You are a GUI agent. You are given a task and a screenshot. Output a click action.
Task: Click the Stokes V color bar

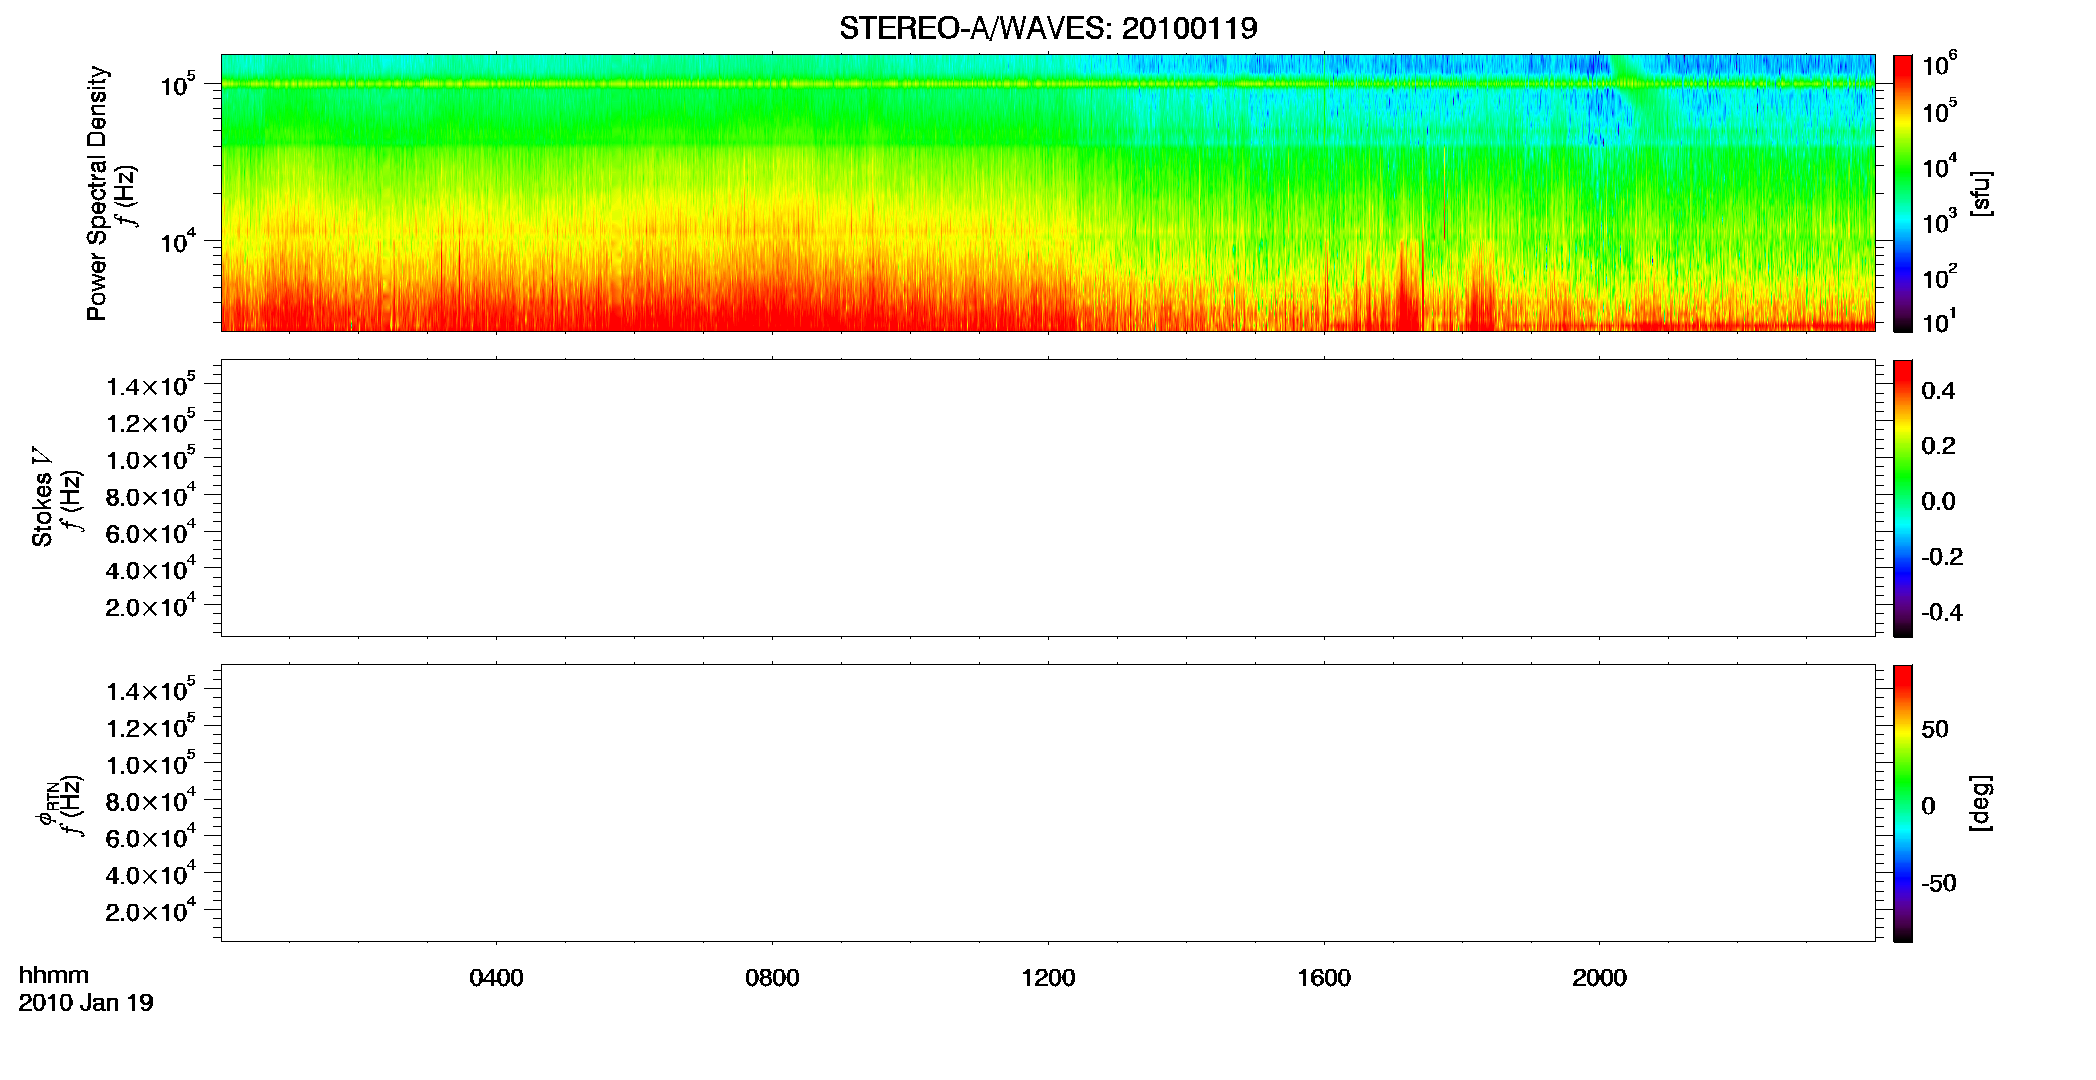[1902, 498]
